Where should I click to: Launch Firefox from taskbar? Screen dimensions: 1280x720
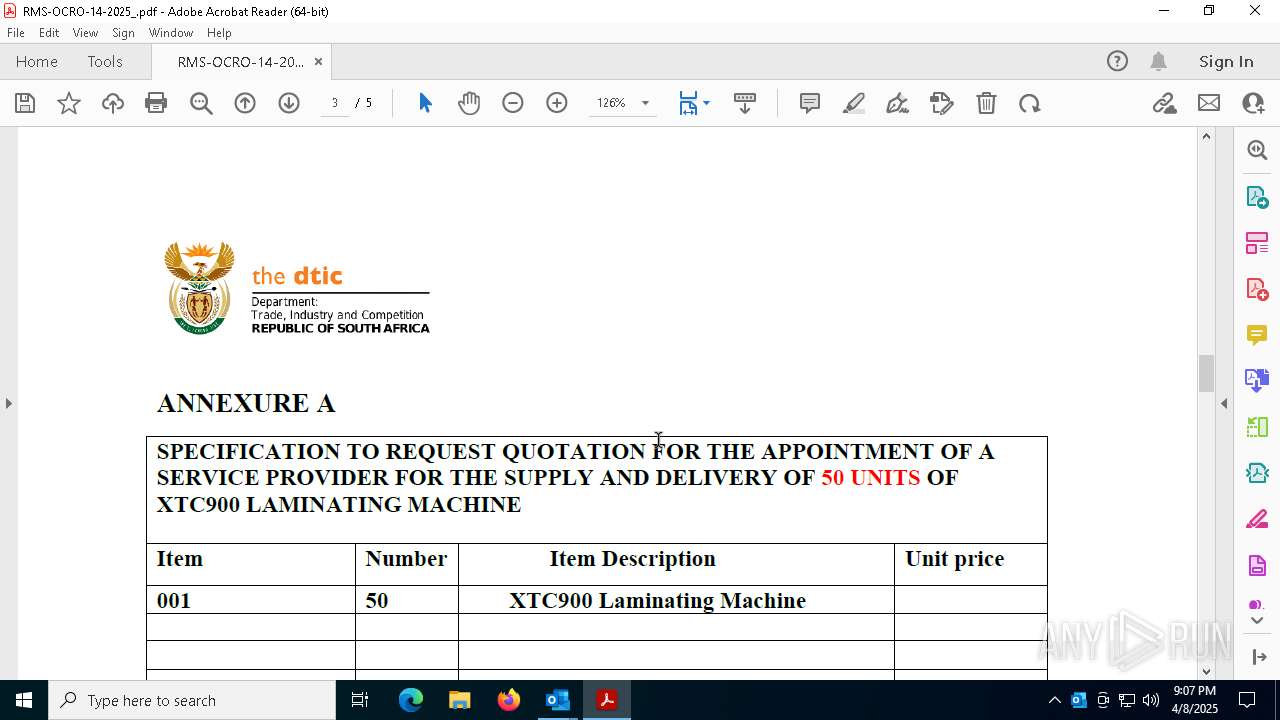508,700
